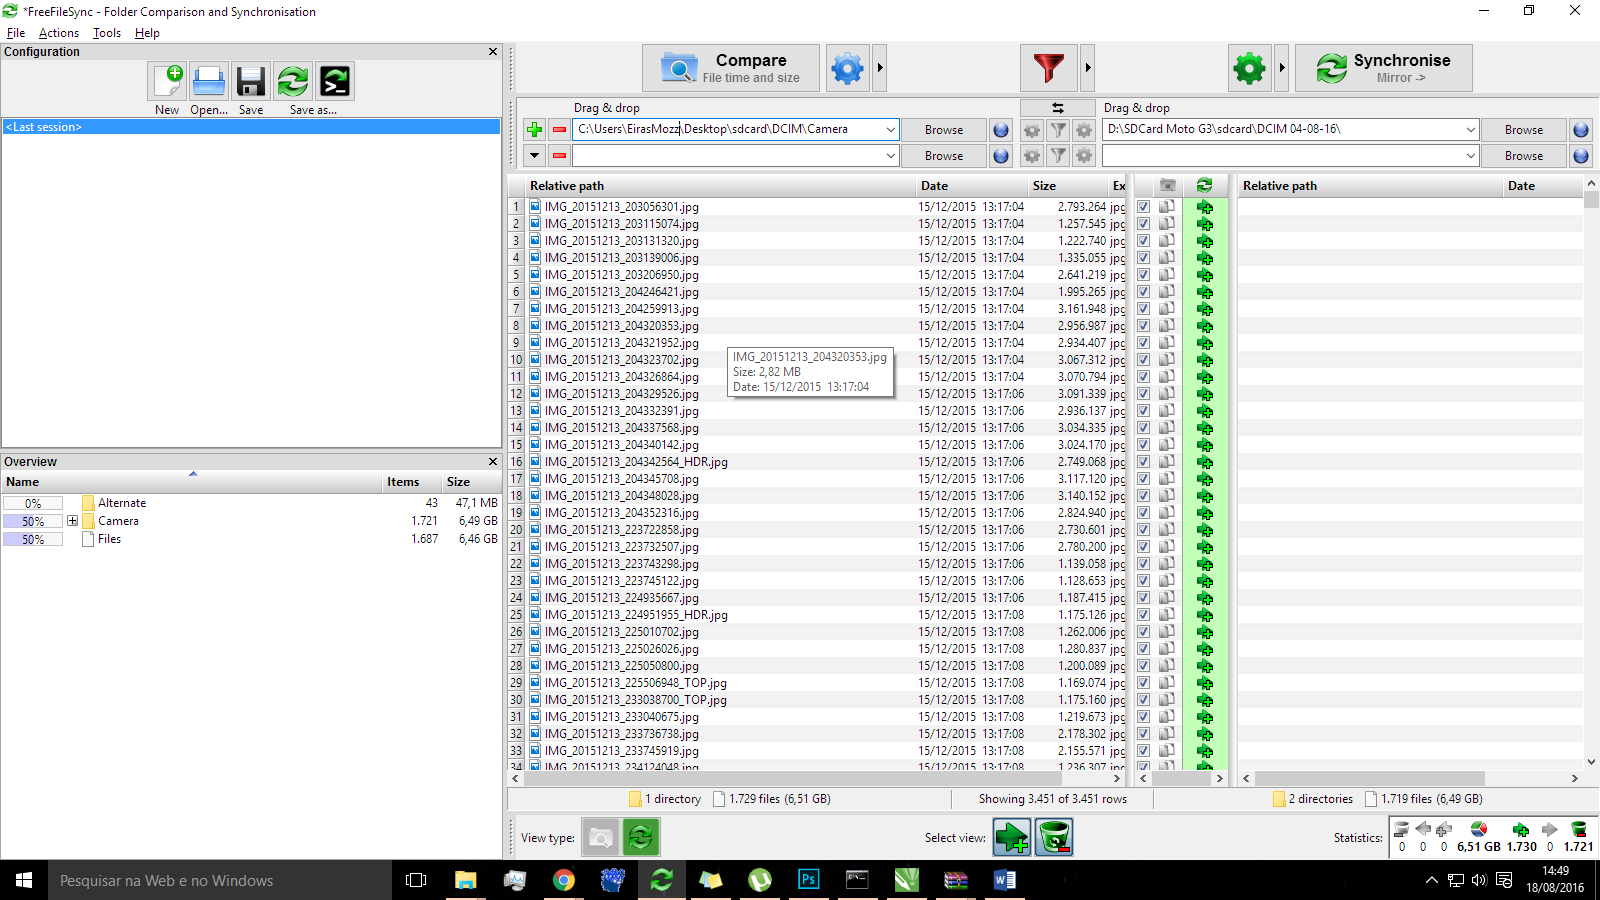Viewport: 1600px width, 900px height.
Task: Open the first left folder path dropdown
Action: (x=890, y=129)
